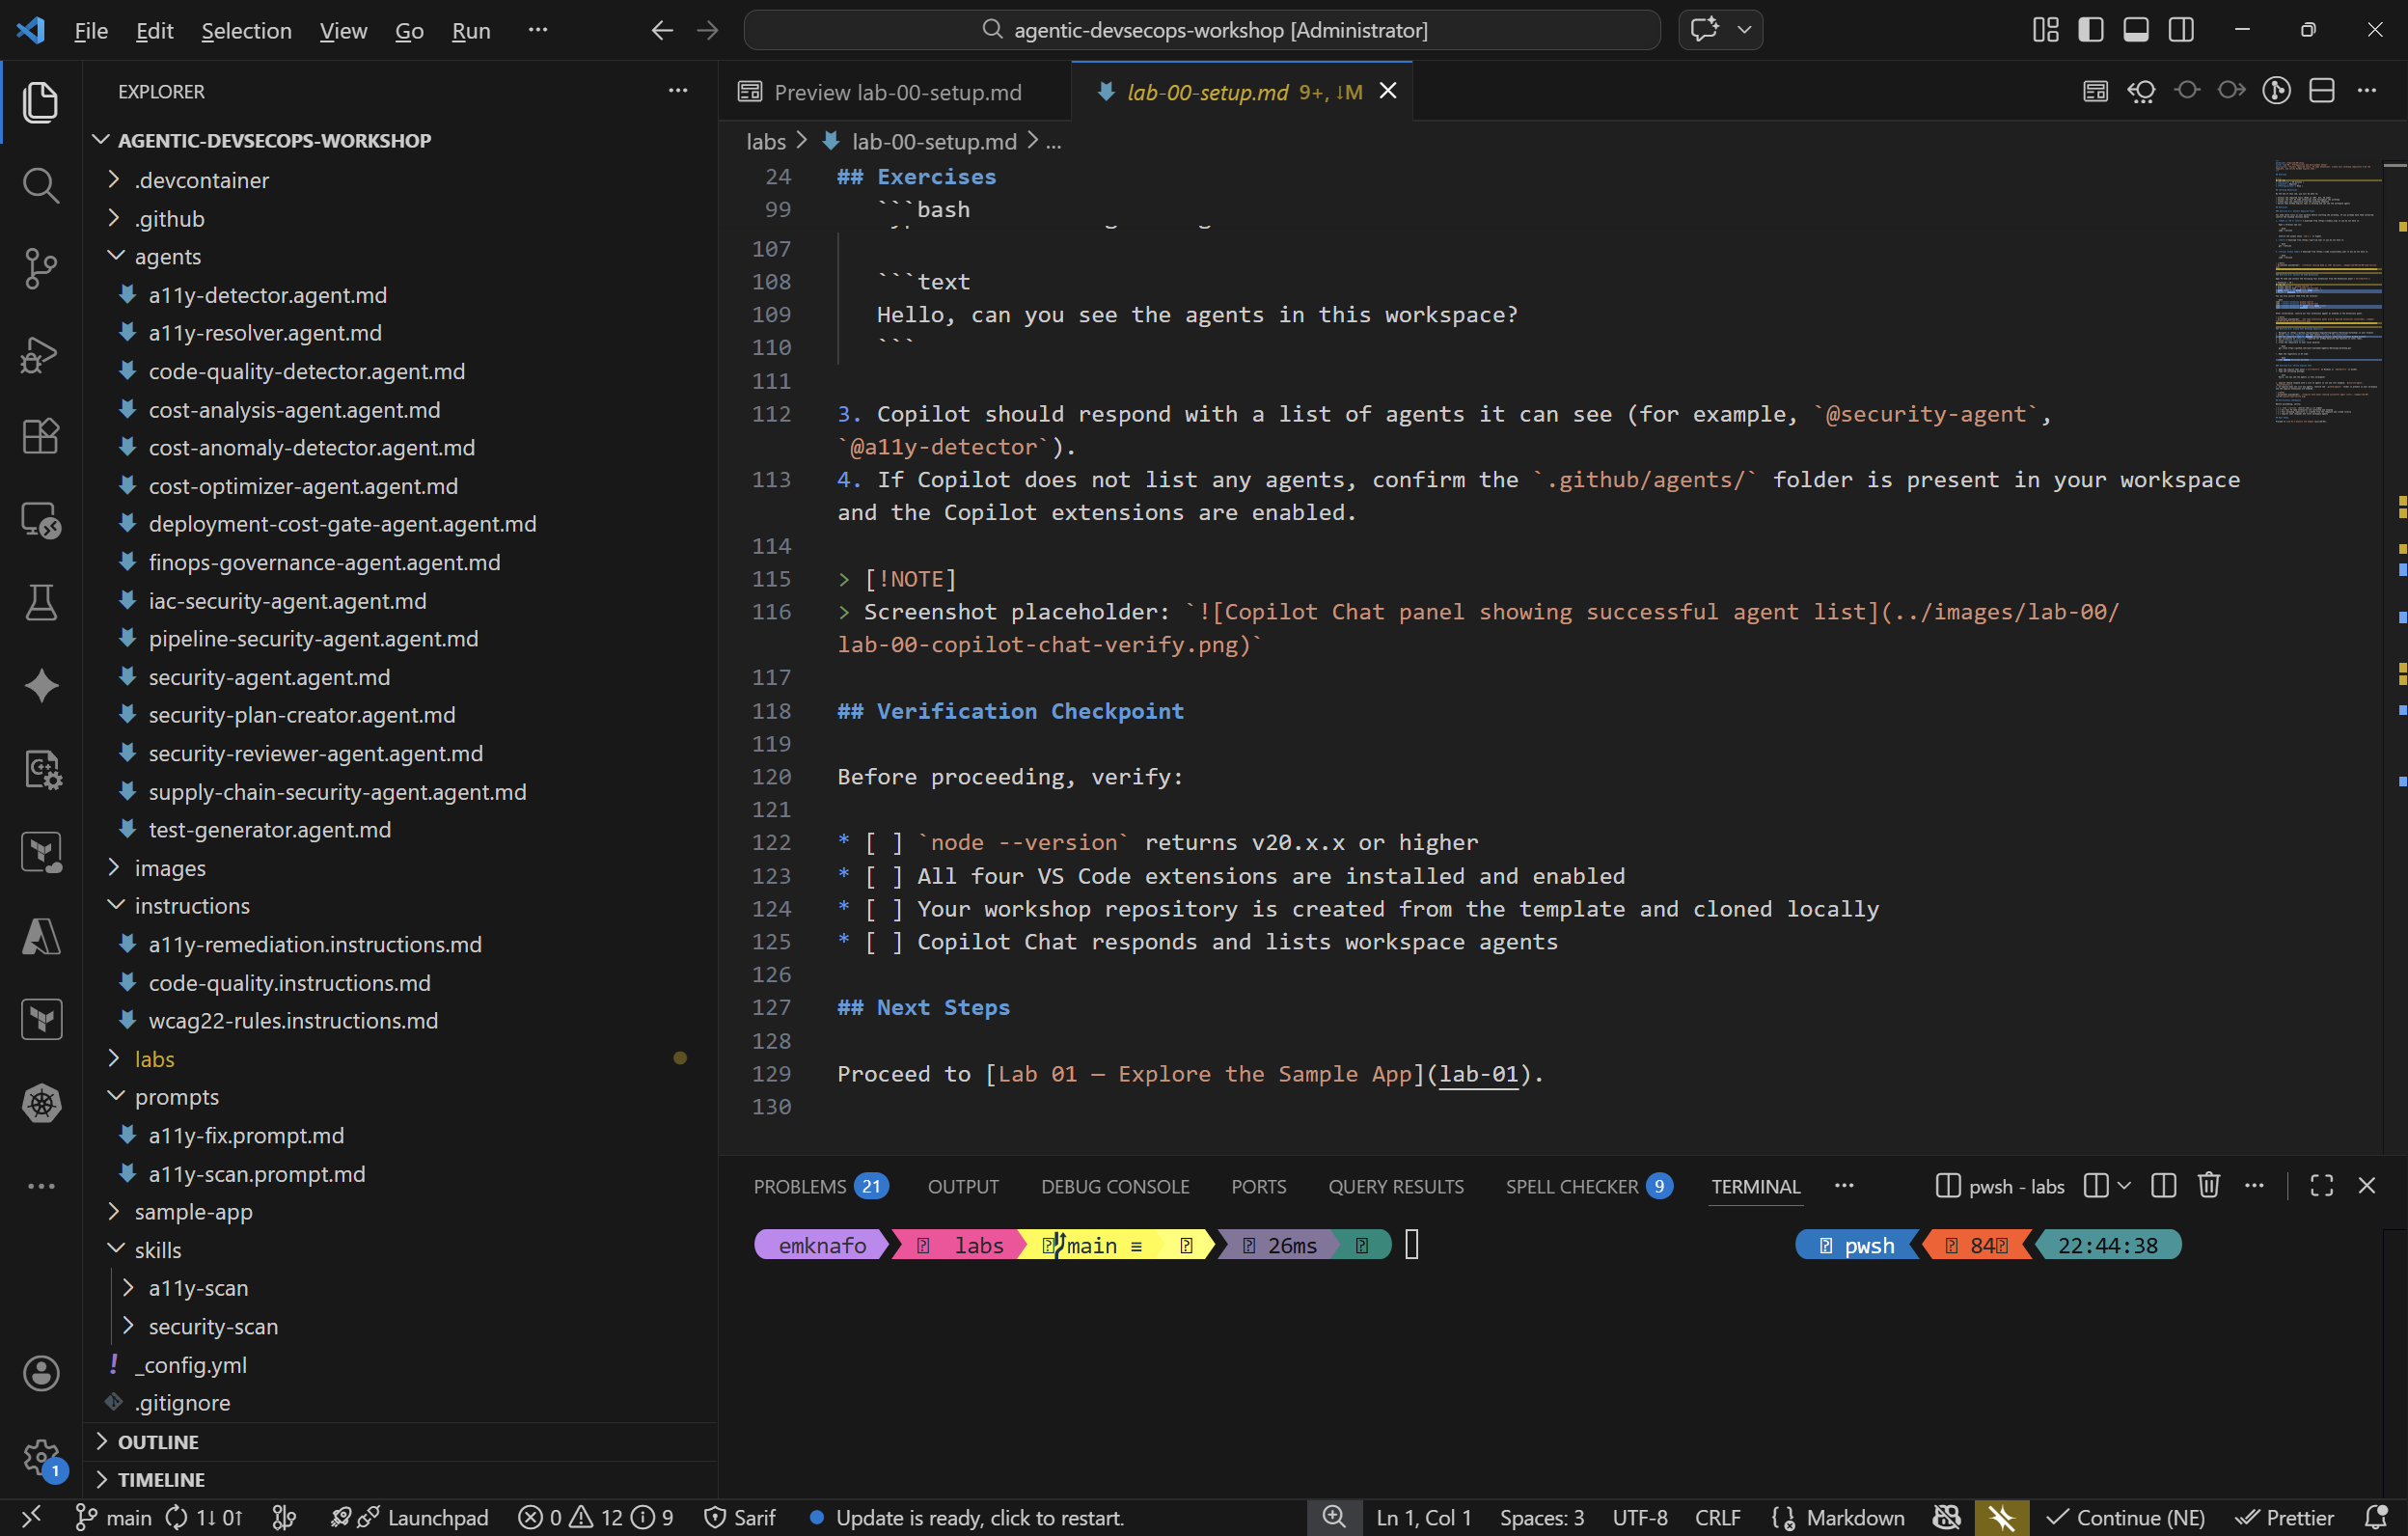Open the Extensions view

point(40,435)
